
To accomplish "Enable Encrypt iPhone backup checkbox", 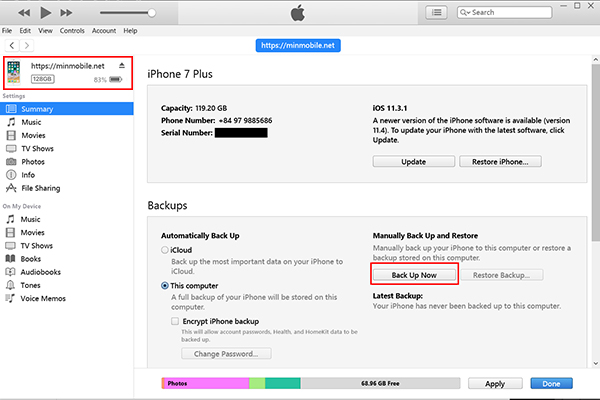I will click(x=175, y=321).
